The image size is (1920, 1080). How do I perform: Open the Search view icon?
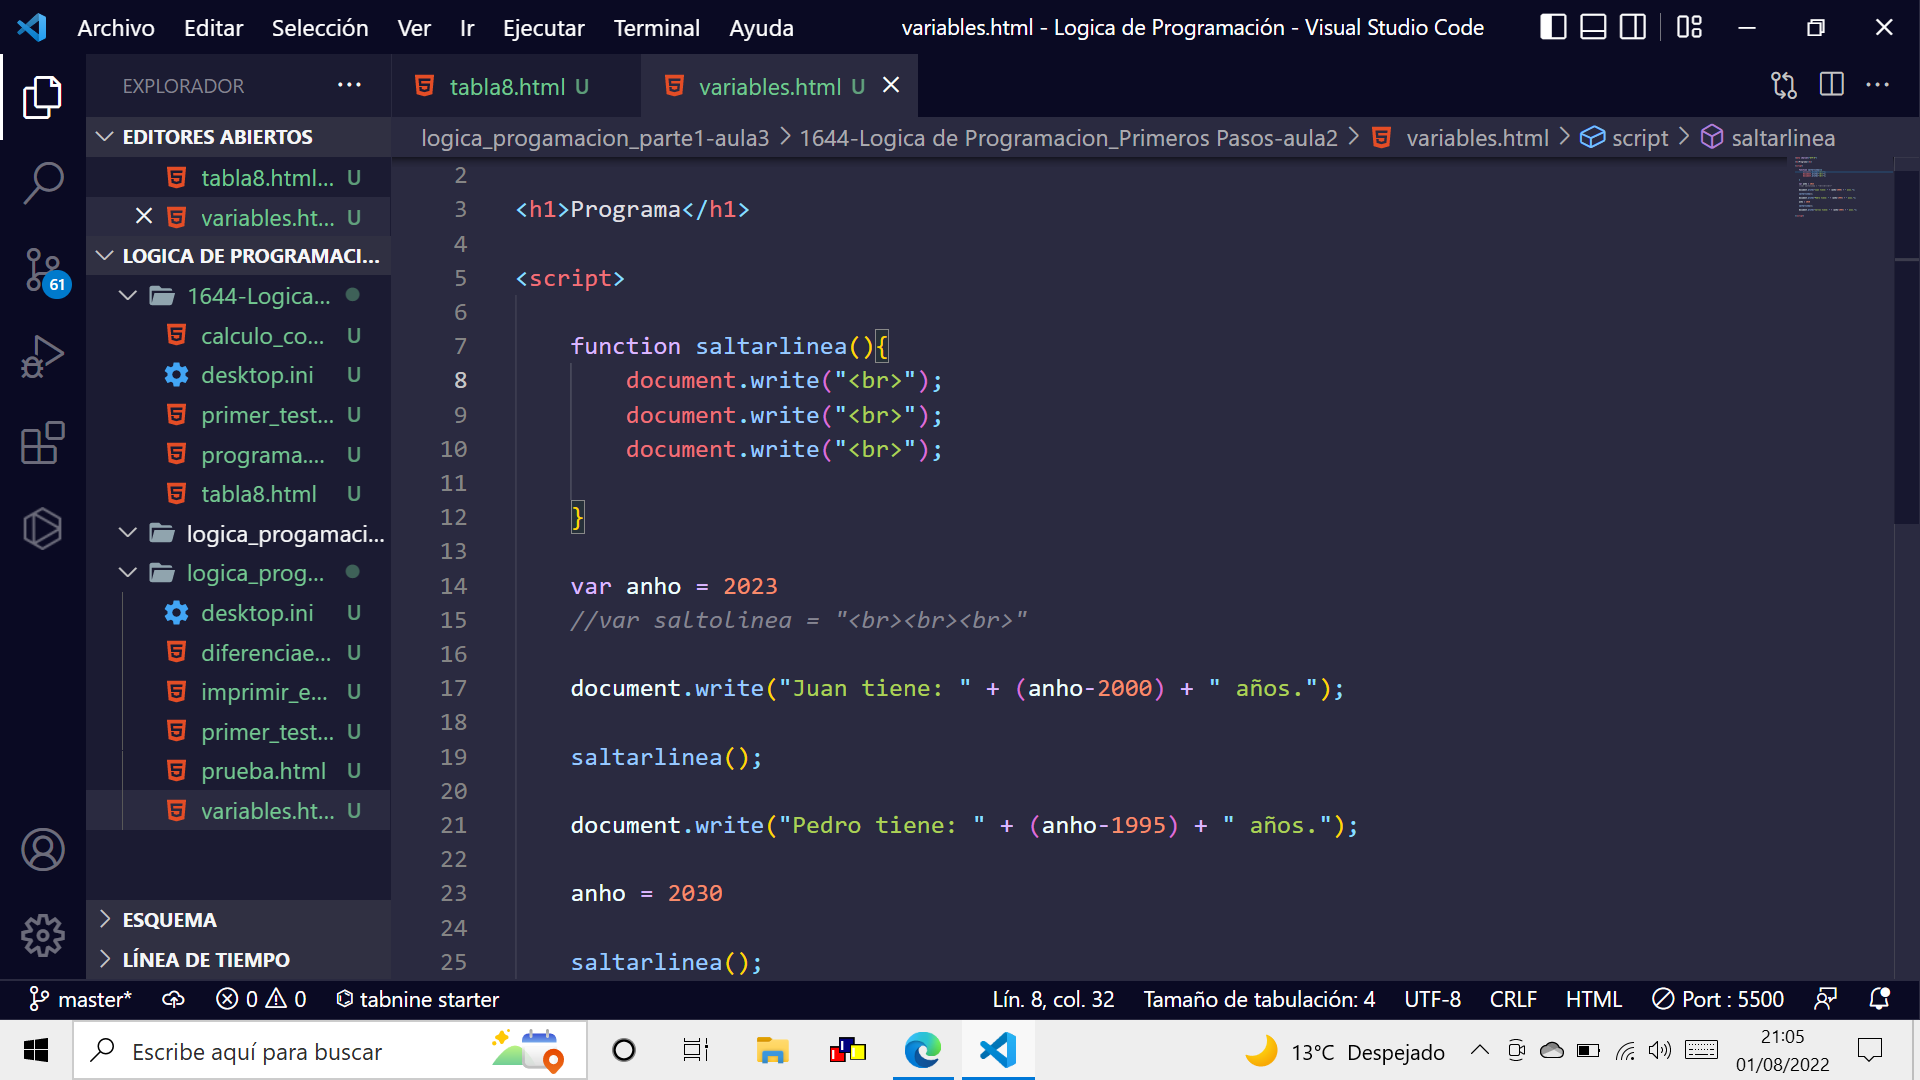(42, 183)
